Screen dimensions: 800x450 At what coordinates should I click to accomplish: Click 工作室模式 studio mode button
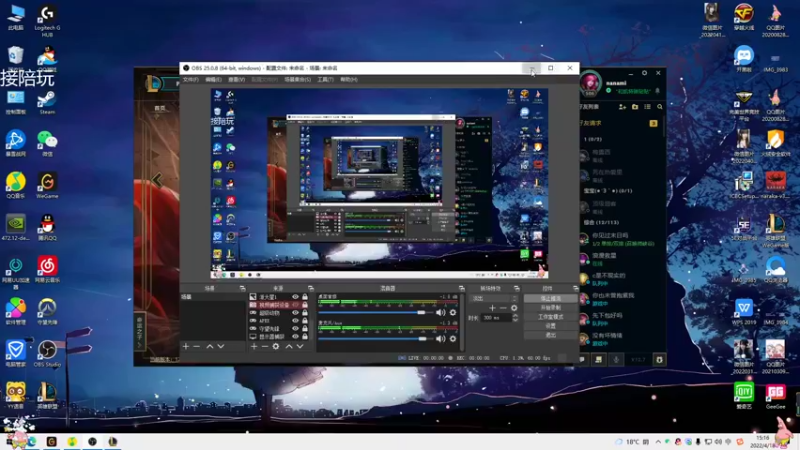click(551, 317)
